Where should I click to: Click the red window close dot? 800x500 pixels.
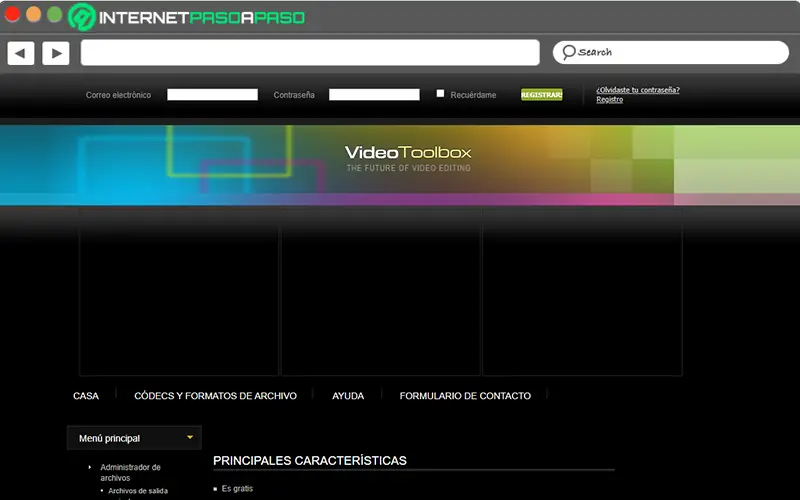[12, 15]
